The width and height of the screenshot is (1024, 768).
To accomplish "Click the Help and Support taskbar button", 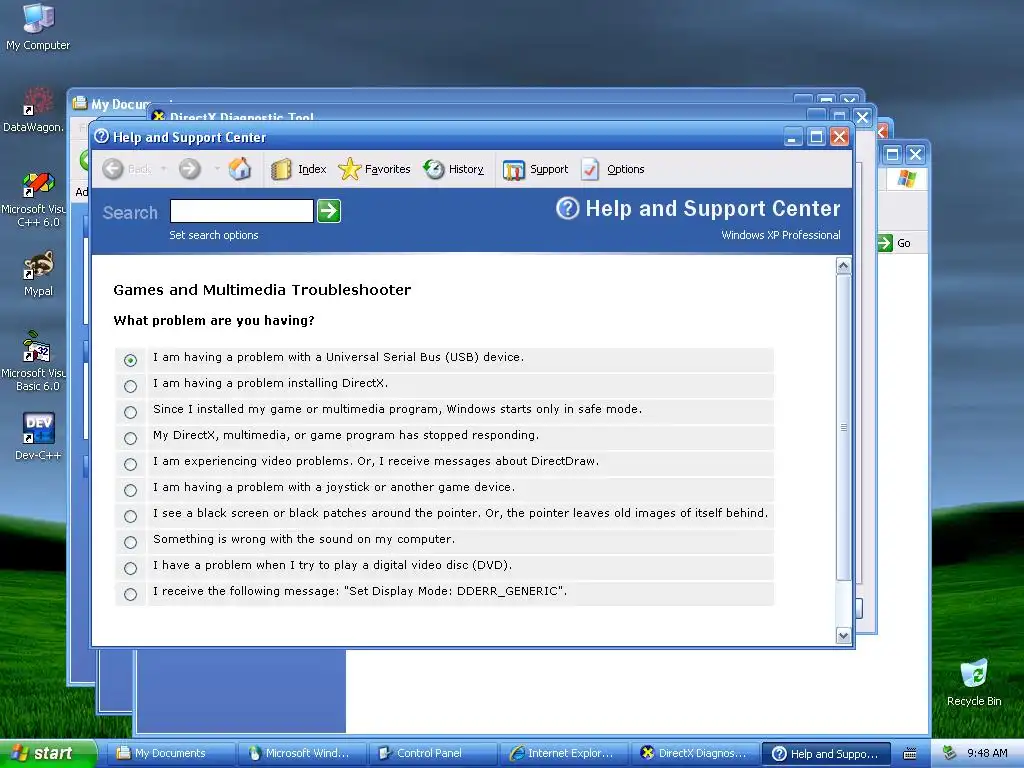I will (825, 754).
